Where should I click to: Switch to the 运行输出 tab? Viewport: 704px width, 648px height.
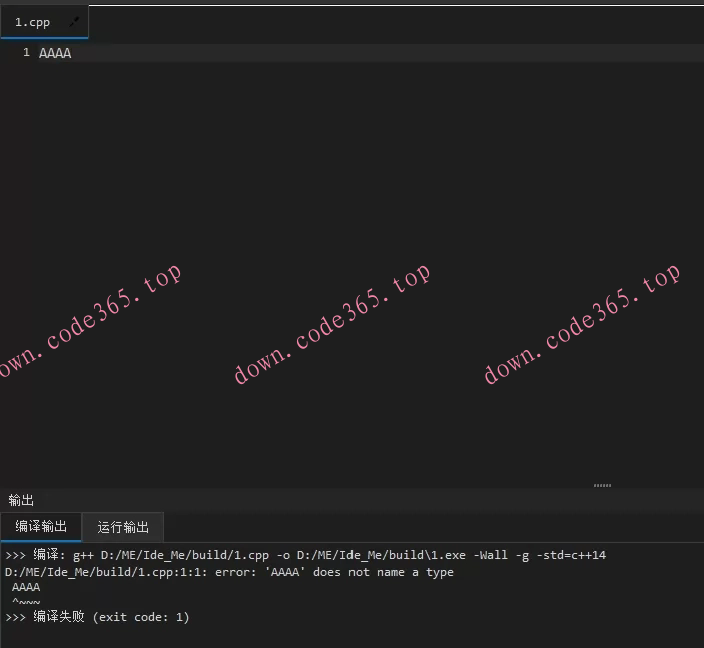[123, 527]
